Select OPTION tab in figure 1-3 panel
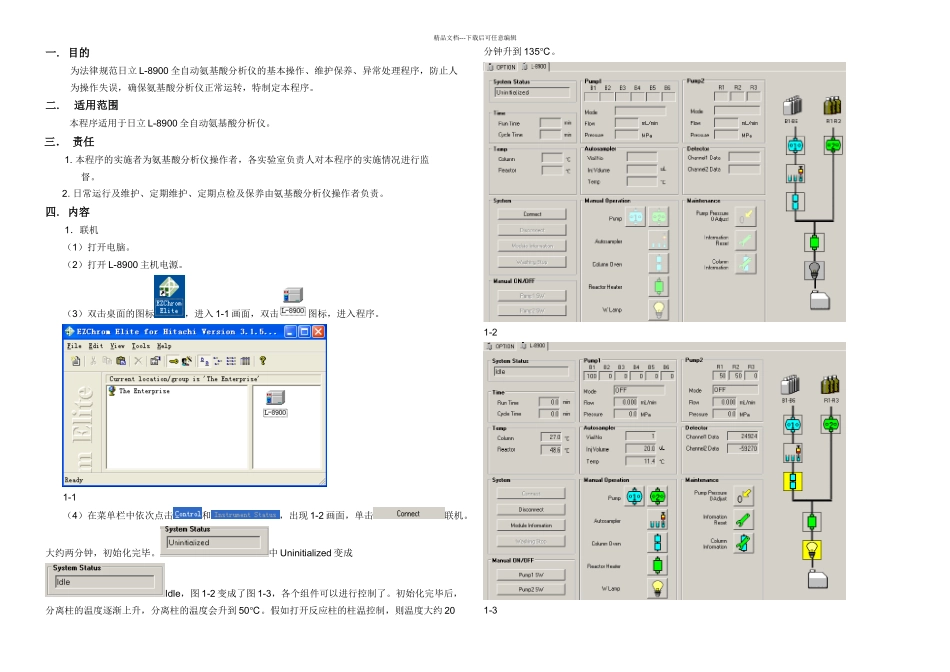This screenshot has height=672, width=950. (501, 346)
